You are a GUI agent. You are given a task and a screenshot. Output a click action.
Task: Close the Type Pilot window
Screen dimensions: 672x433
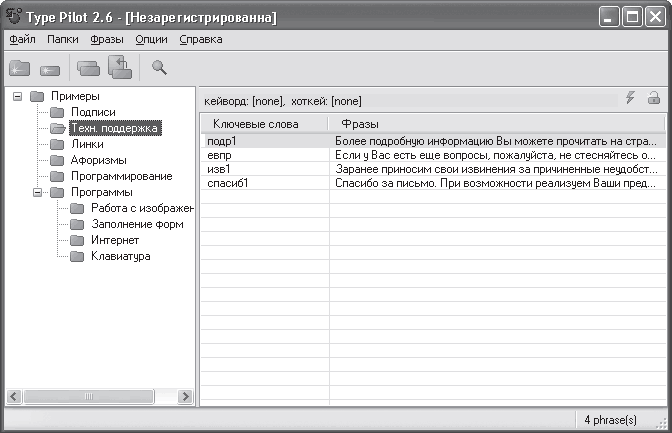point(655,17)
